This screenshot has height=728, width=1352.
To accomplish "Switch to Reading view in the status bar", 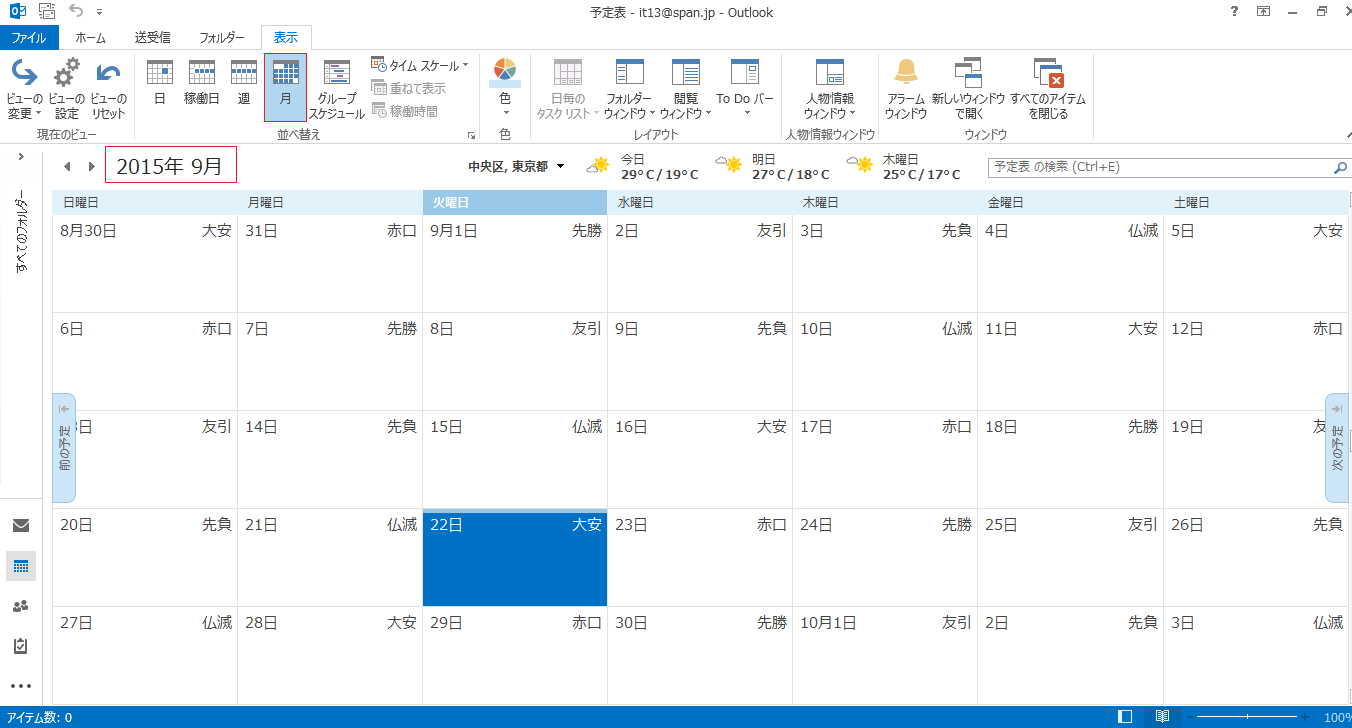I will click(x=1162, y=717).
